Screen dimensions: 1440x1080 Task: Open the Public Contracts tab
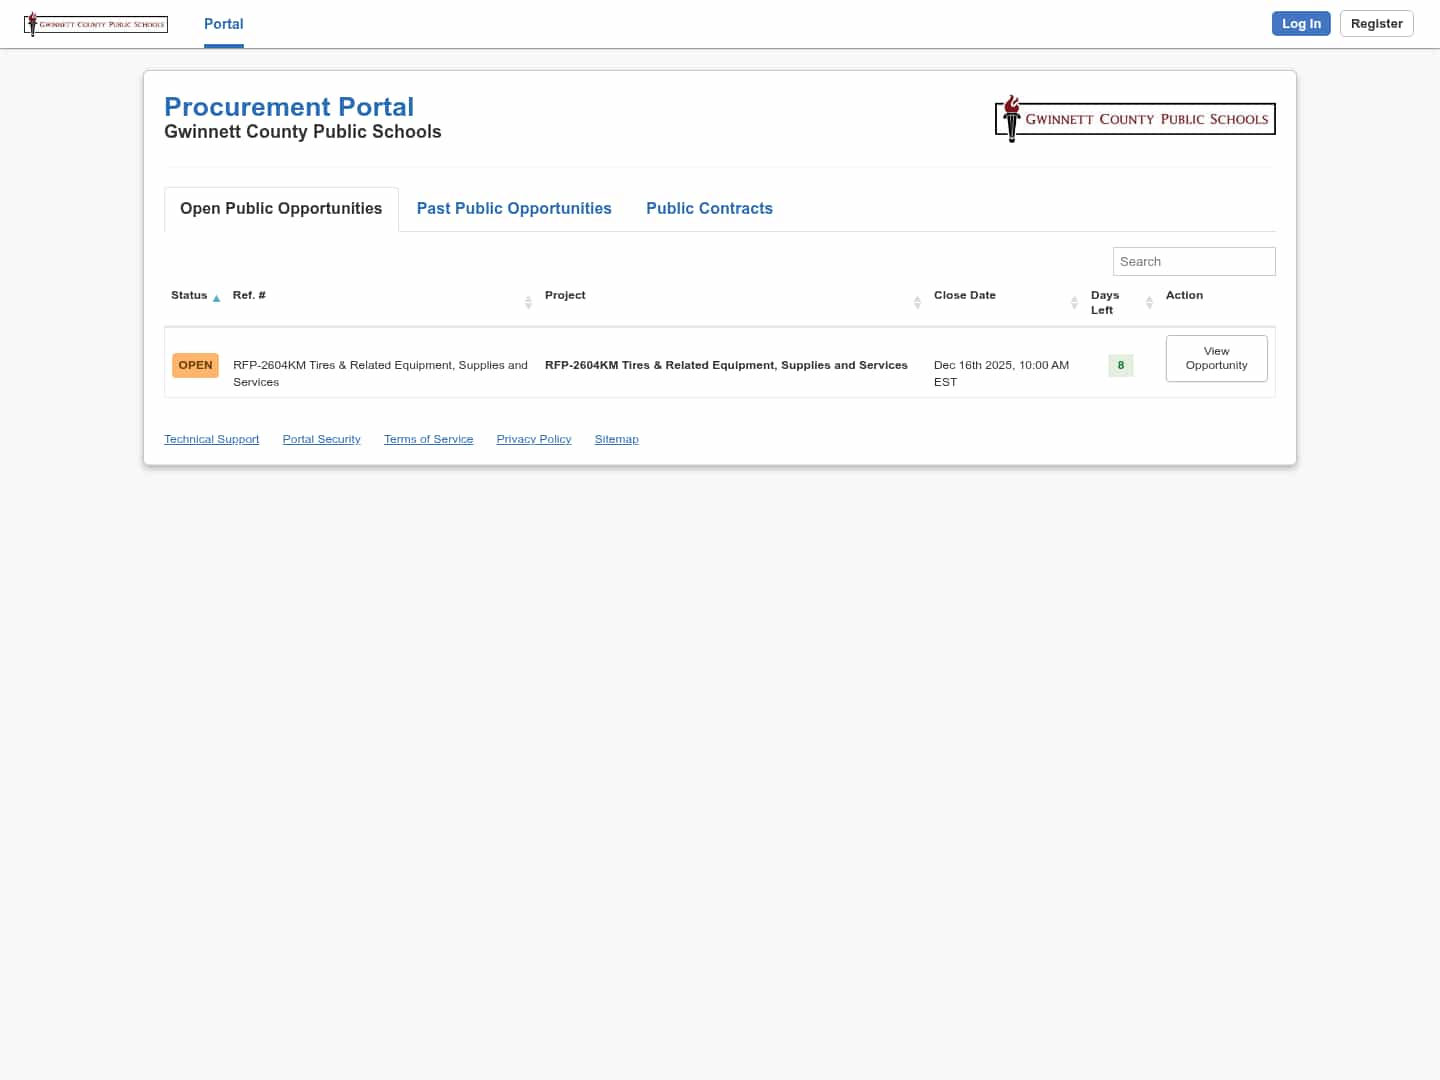(x=710, y=208)
